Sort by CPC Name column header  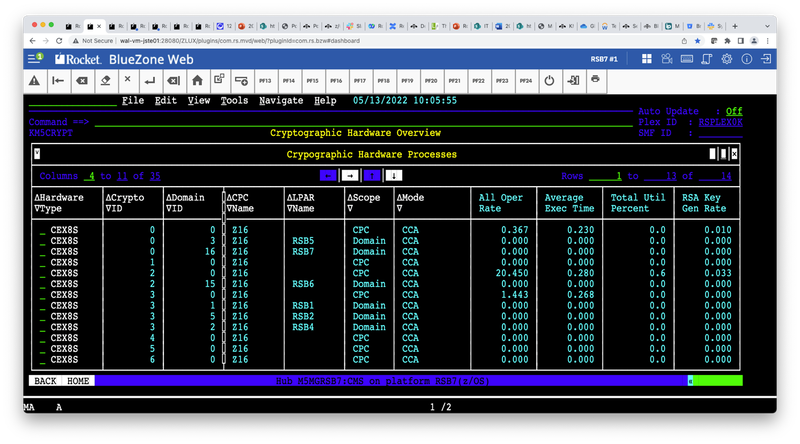[x=240, y=203]
